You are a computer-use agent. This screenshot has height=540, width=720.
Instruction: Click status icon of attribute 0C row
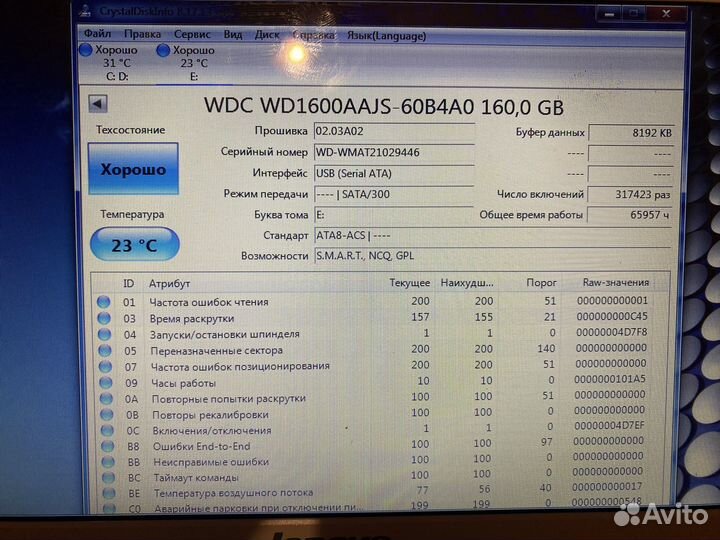coord(107,430)
